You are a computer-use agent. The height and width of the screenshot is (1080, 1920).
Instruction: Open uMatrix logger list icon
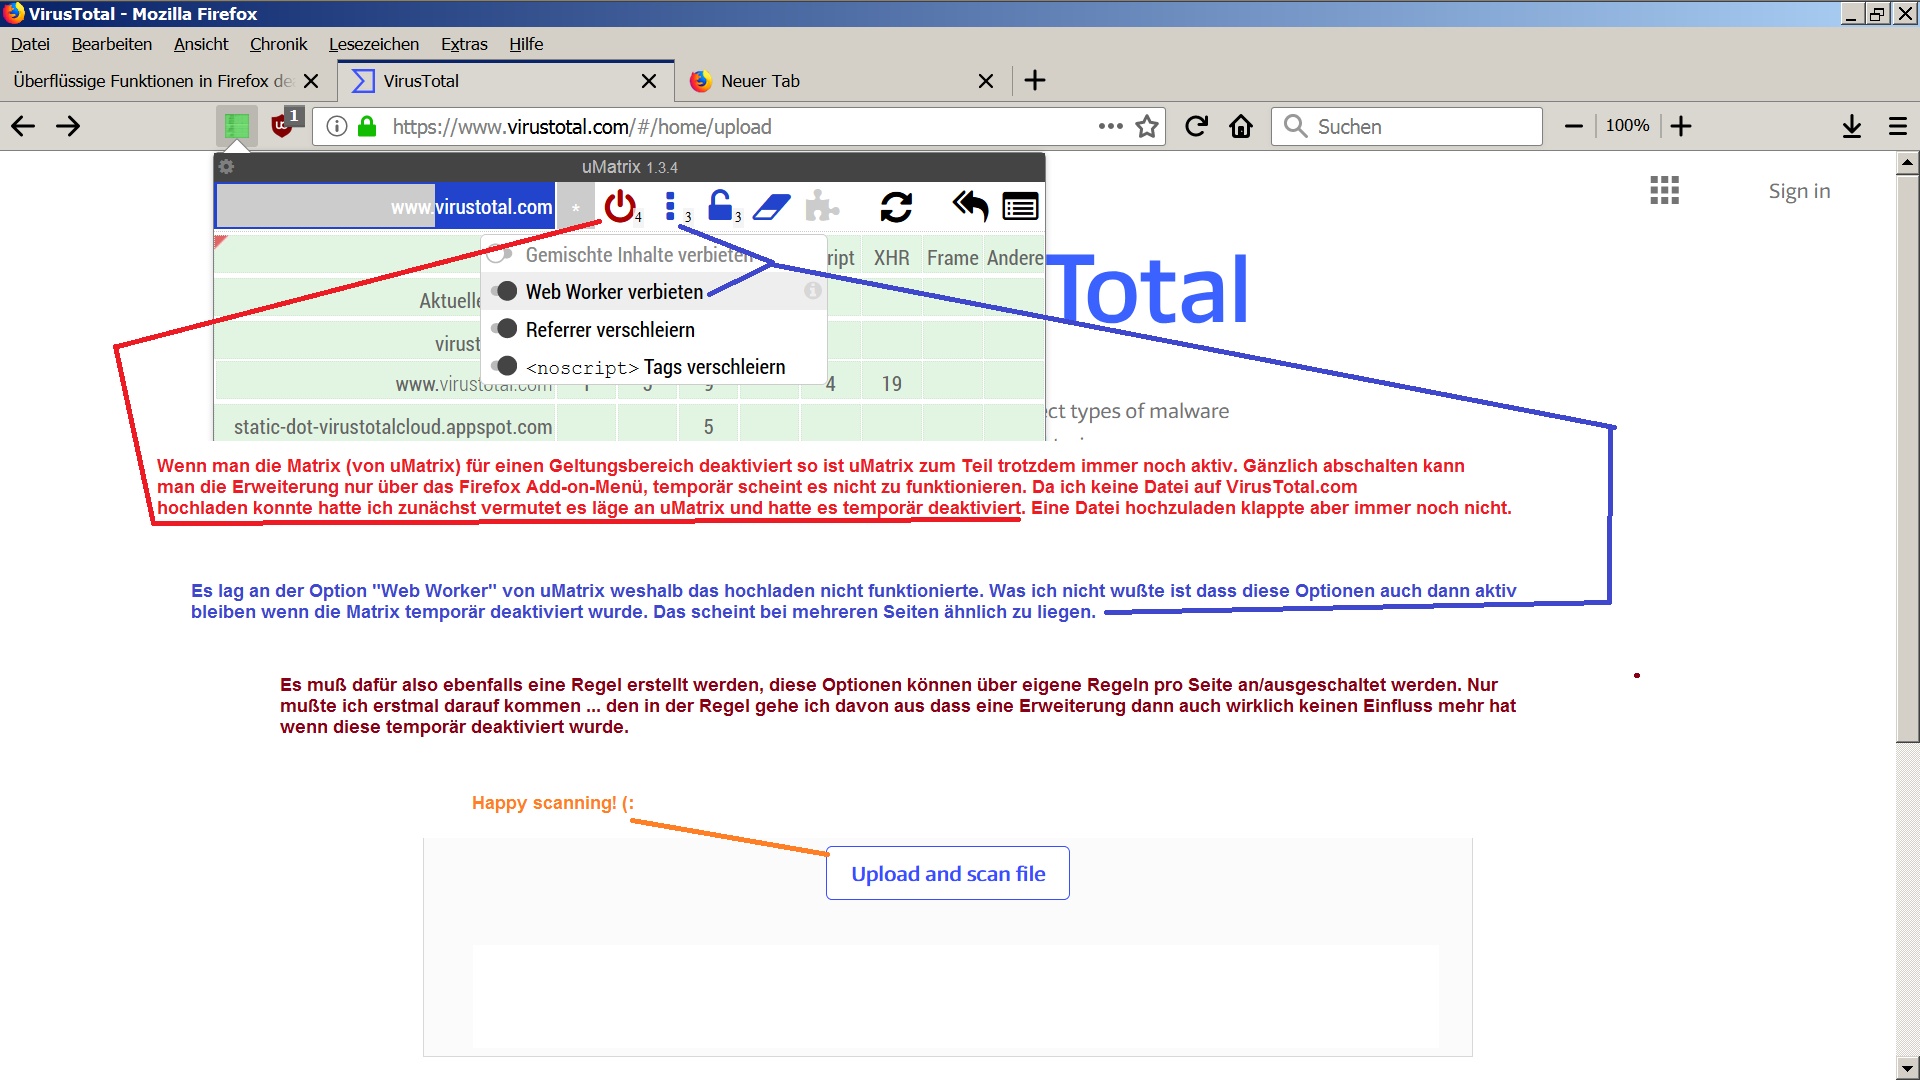coord(1020,207)
